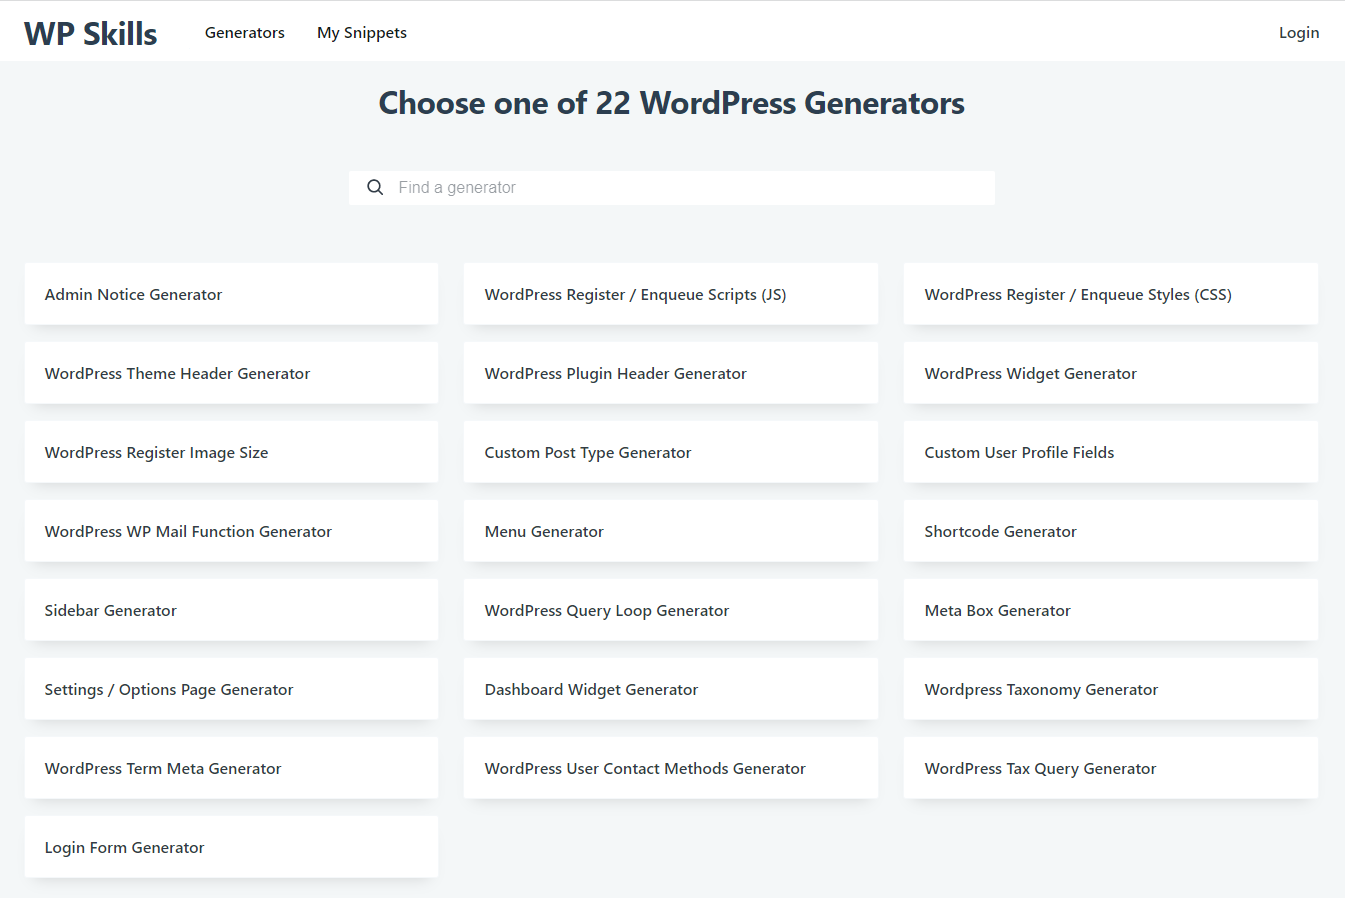Screen dimensions: 1345x898
Task: Open the WordPress Query Loop Generator
Action: (x=670, y=609)
